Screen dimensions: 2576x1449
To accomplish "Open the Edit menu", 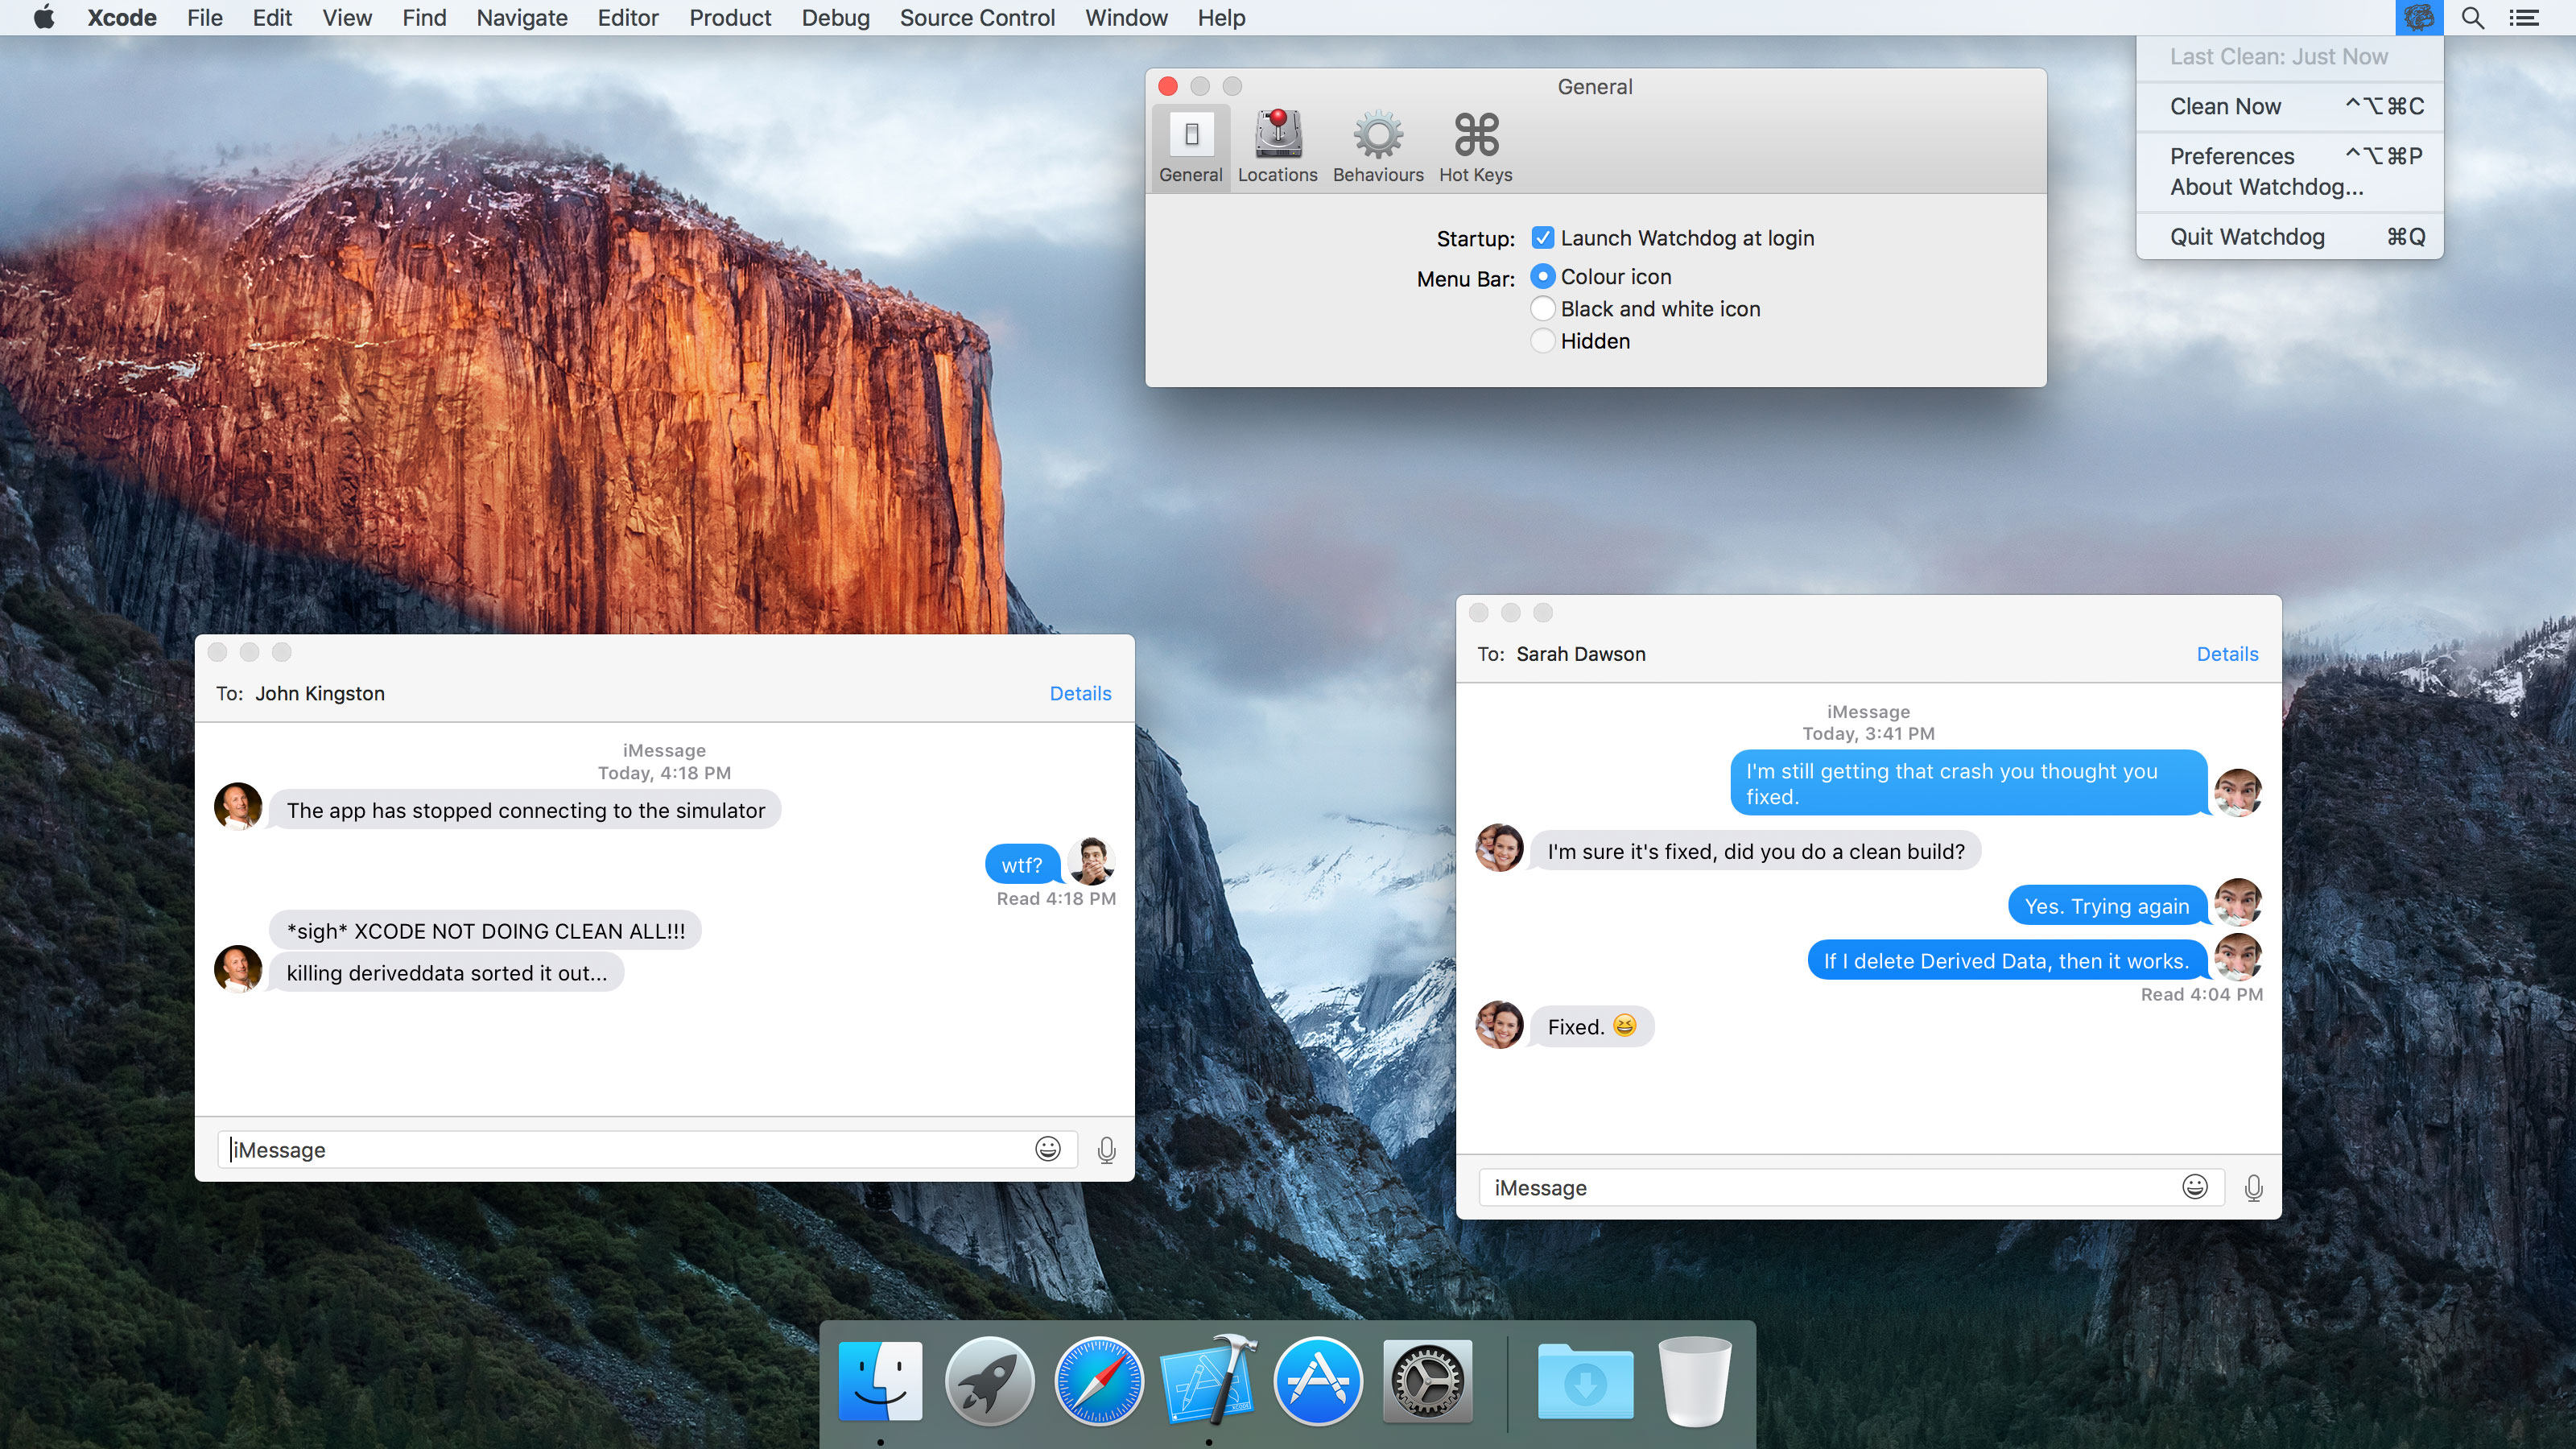I will pyautogui.click(x=271, y=18).
